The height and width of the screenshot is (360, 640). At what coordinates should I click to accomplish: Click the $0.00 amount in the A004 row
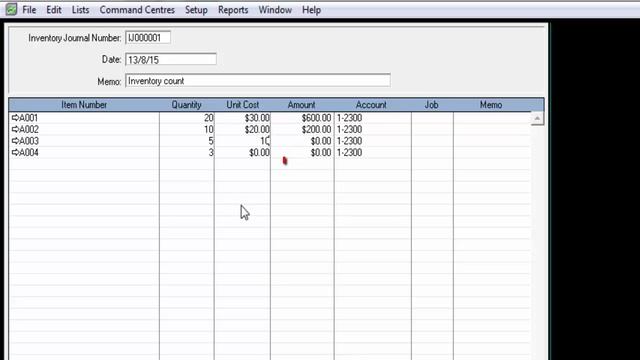[302, 152]
